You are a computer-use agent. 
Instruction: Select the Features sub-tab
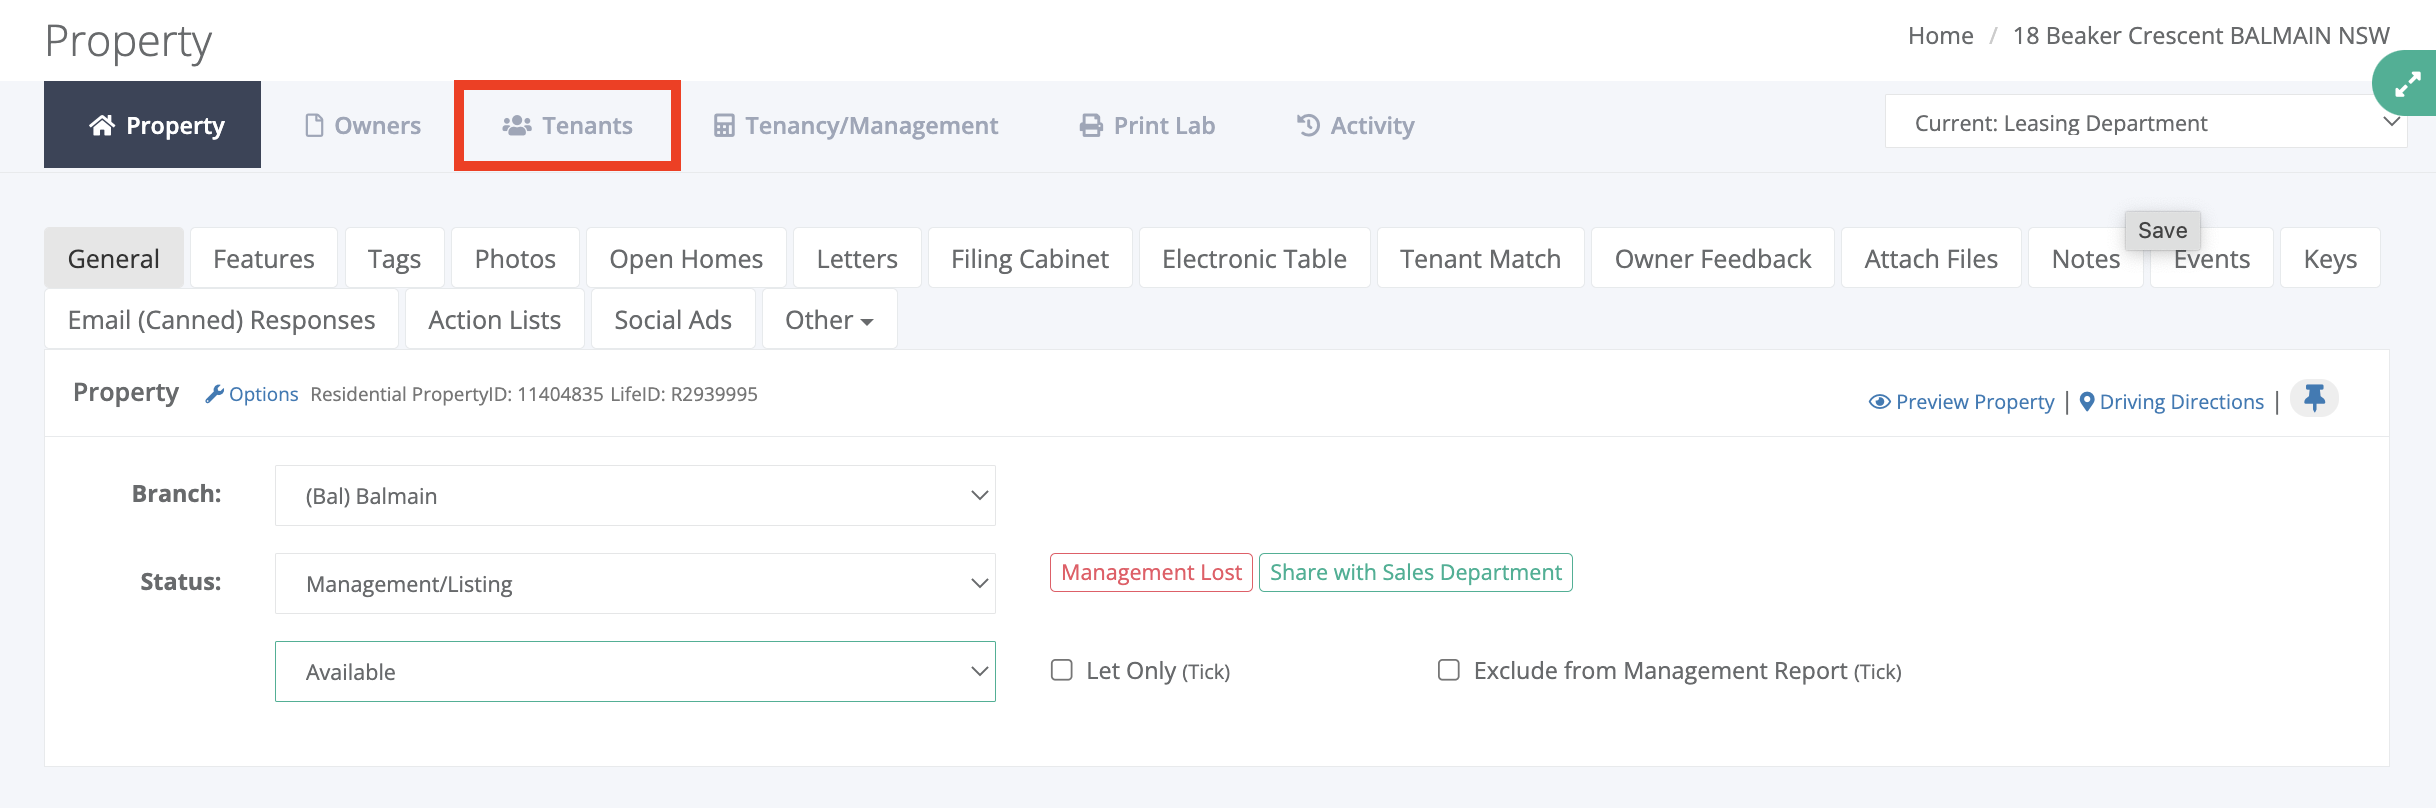(x=264, y=259)
